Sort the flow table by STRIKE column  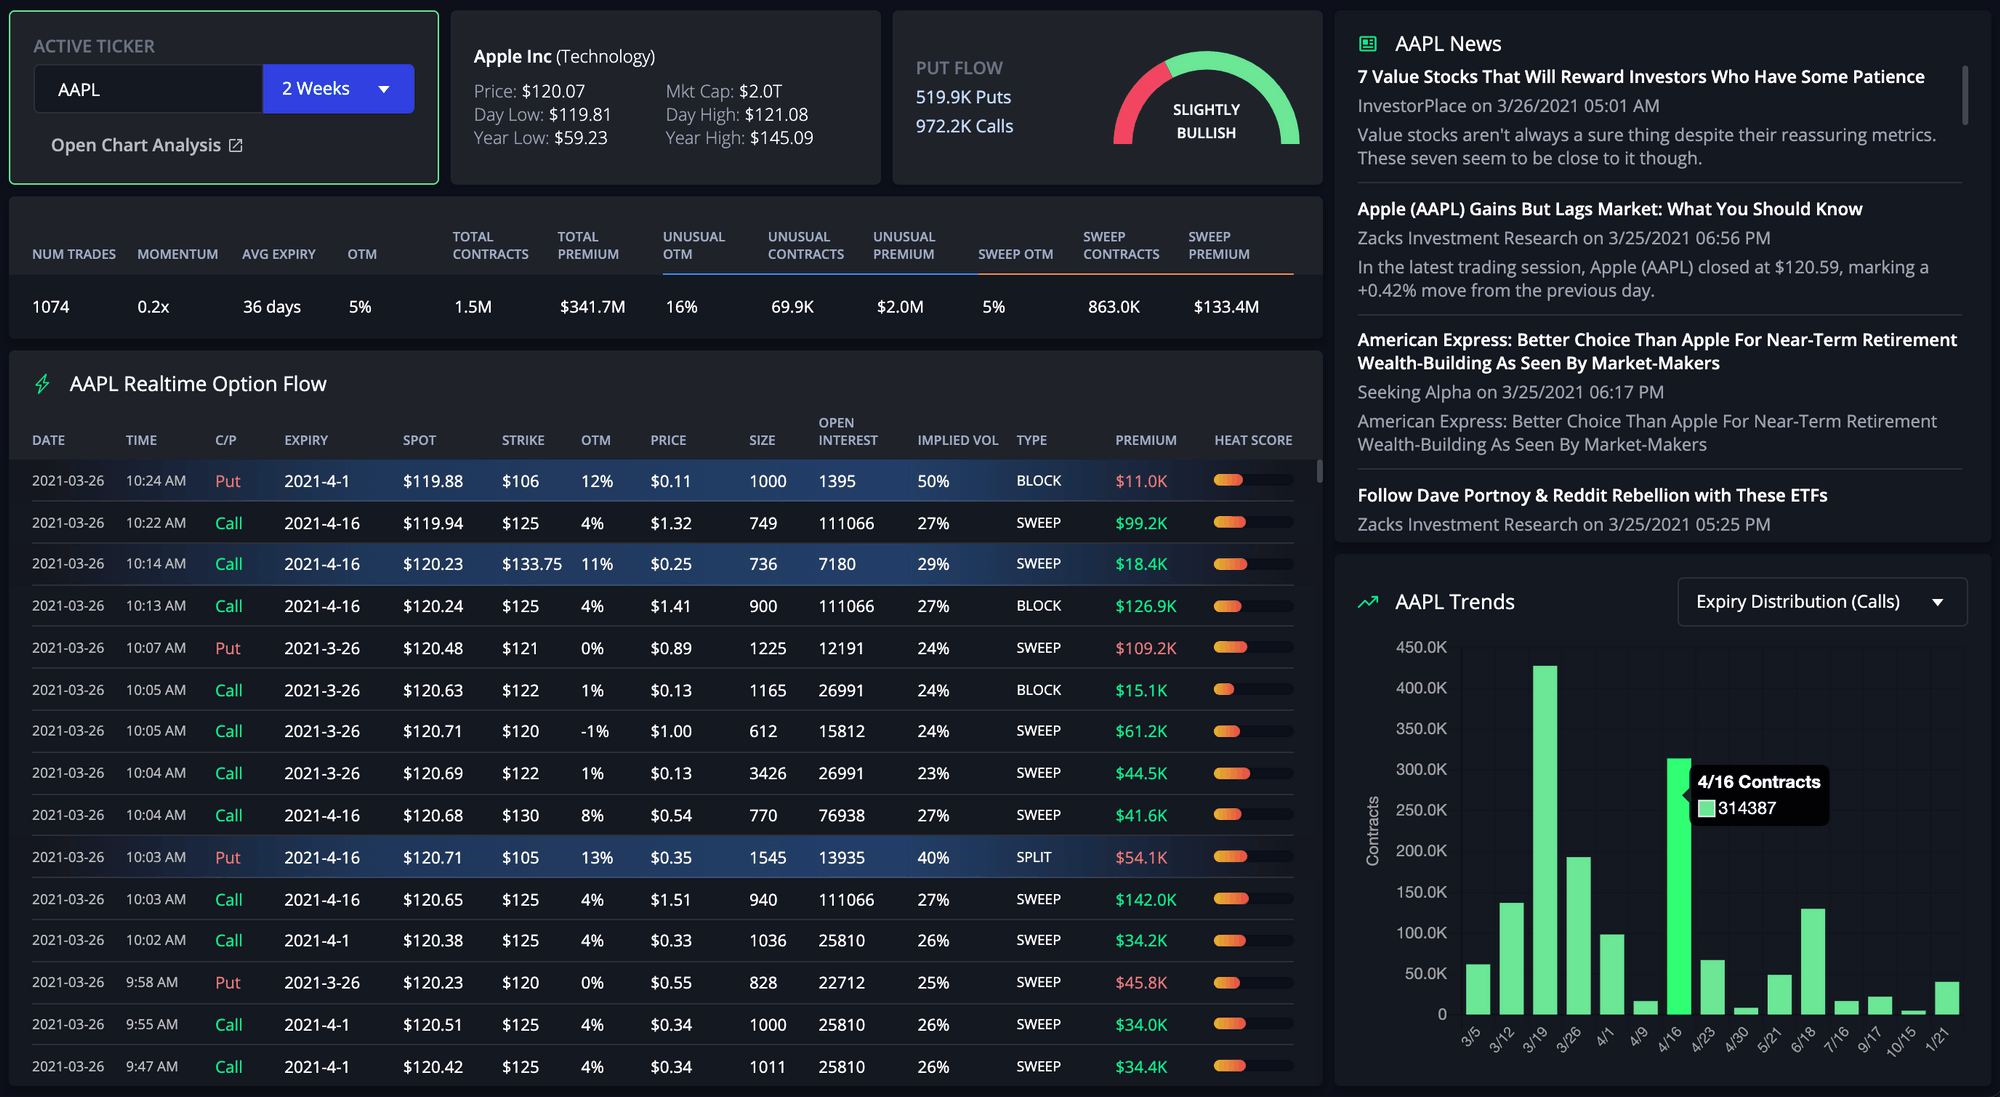(522, 440)
